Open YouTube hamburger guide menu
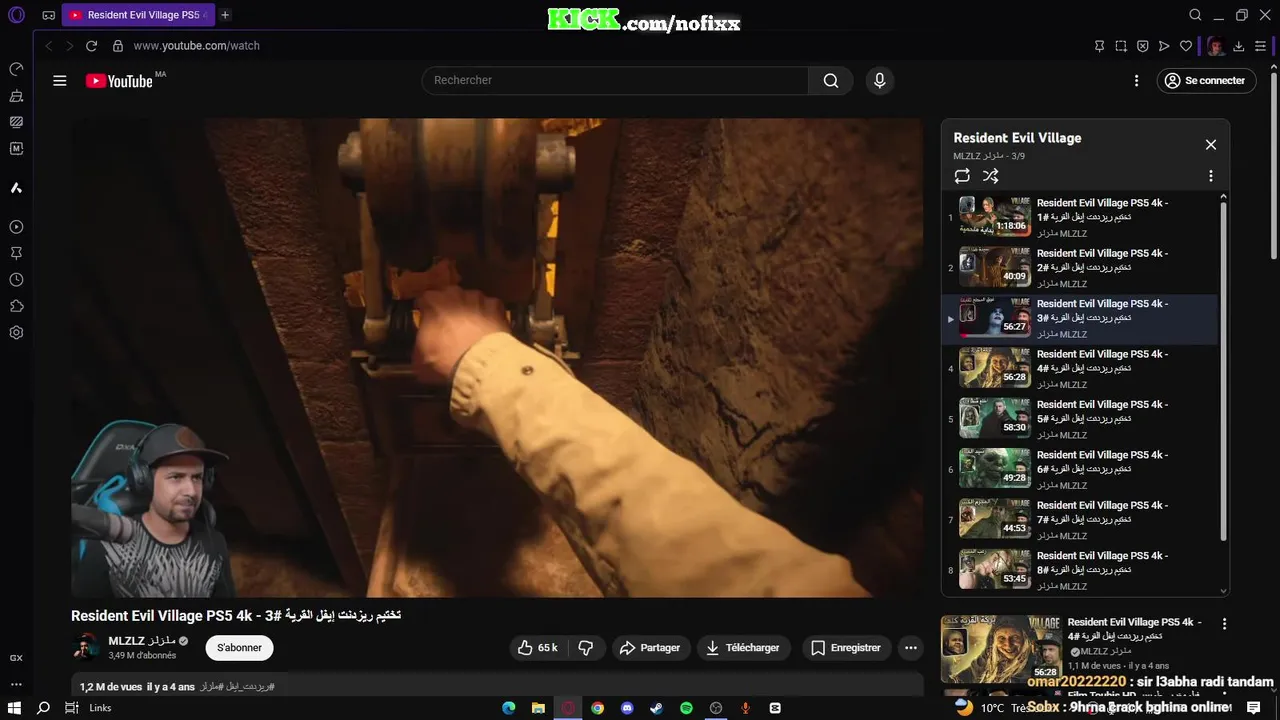Image resolution: width=1280 pixels, height=720 pixels. coord(60,81)
